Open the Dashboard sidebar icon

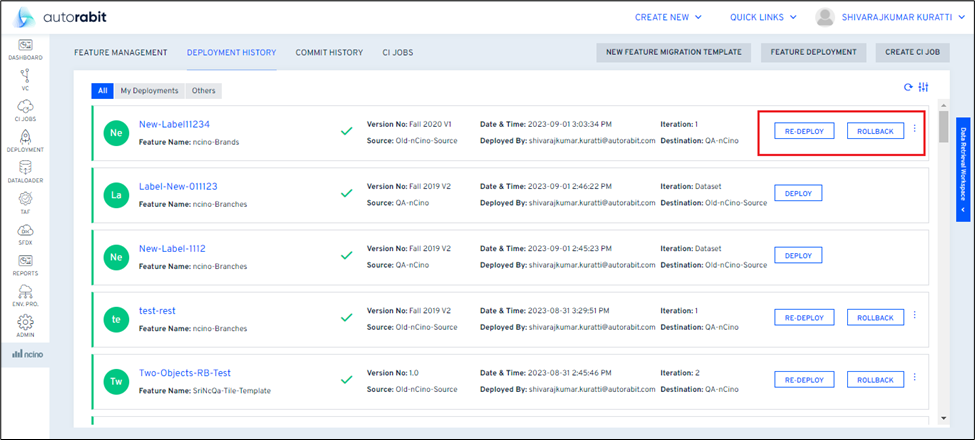pyautogui.click(x=25, y=48)
